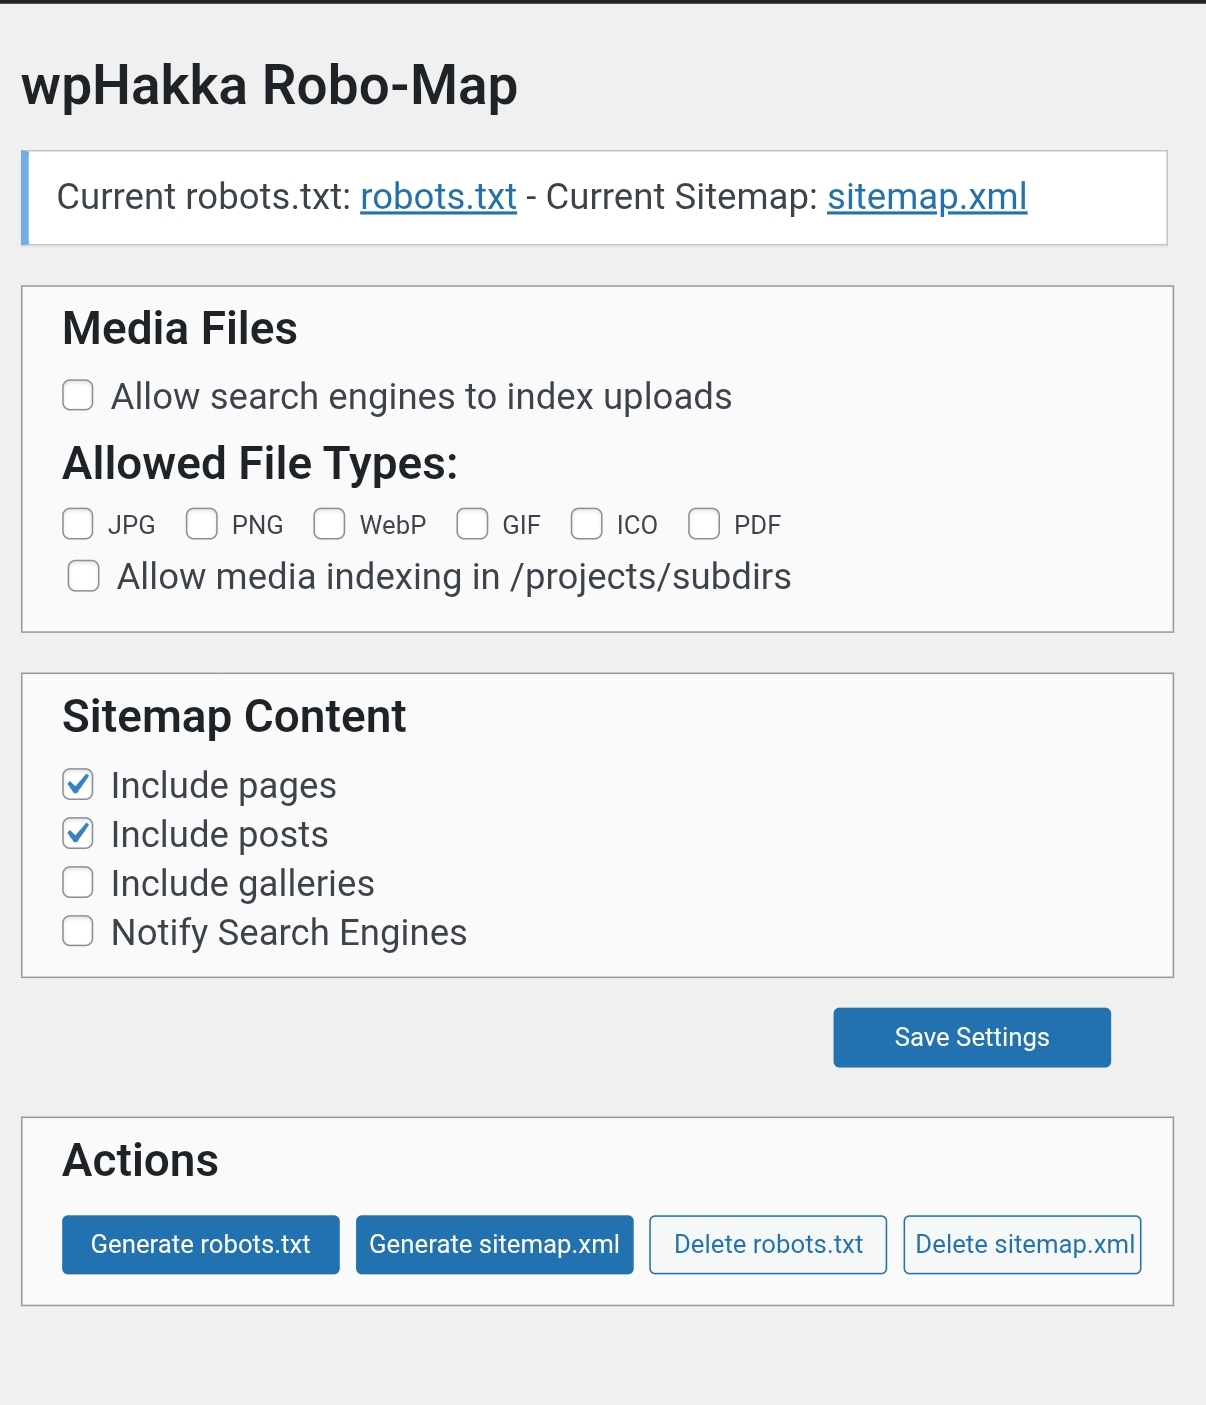Open the sitemap.xml link
Screen dimensions: 1206x1405
point(927,197)
